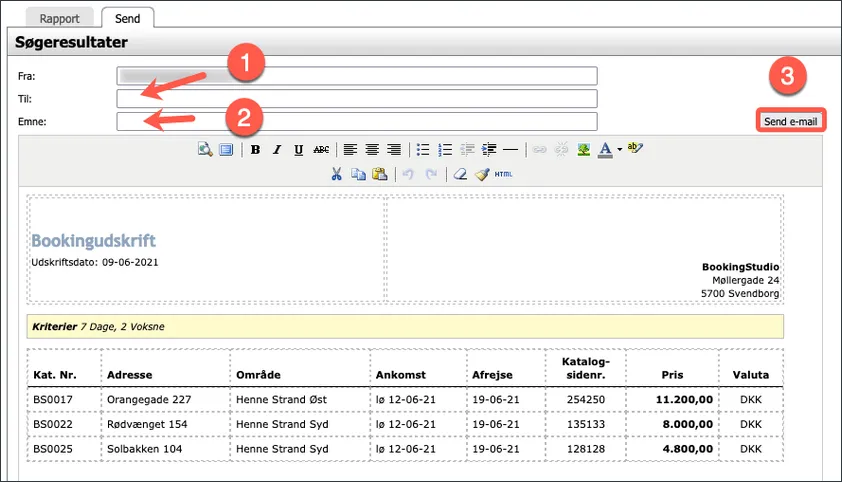Apply strikethrough formatting
This screenshot has height=482, width=842.
[321, 150]
